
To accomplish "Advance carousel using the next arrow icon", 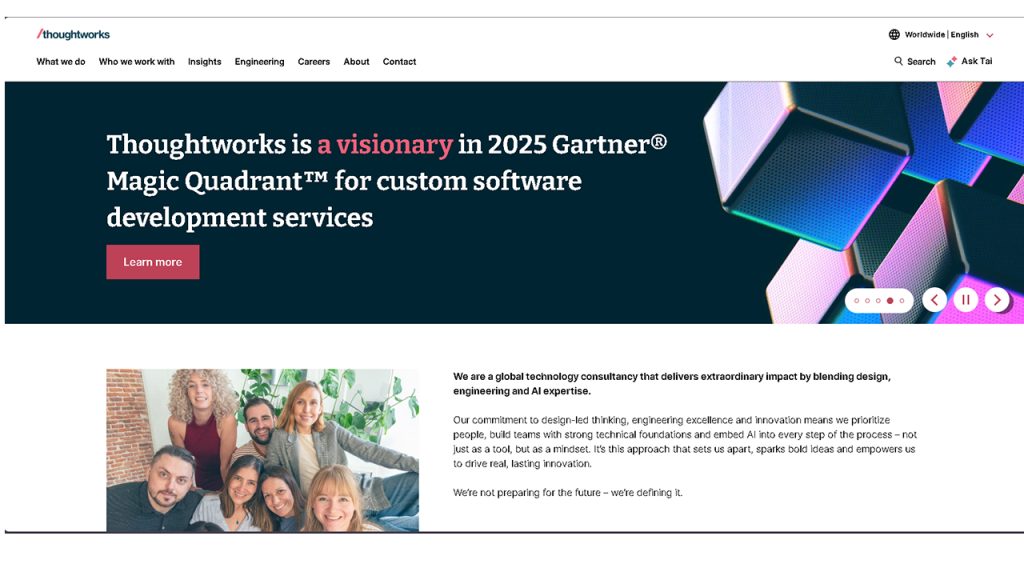I will click(997, 299).
